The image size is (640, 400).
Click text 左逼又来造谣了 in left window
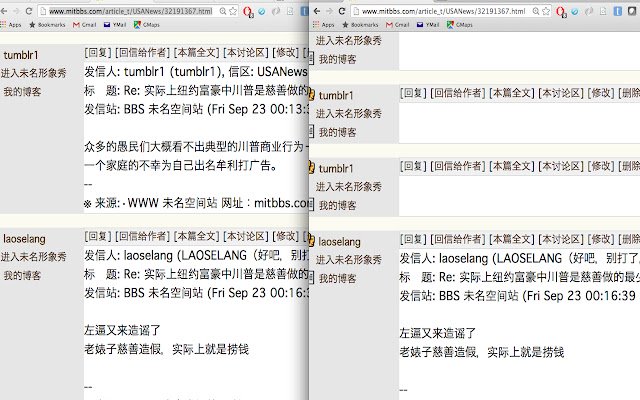tap(122, 330)
